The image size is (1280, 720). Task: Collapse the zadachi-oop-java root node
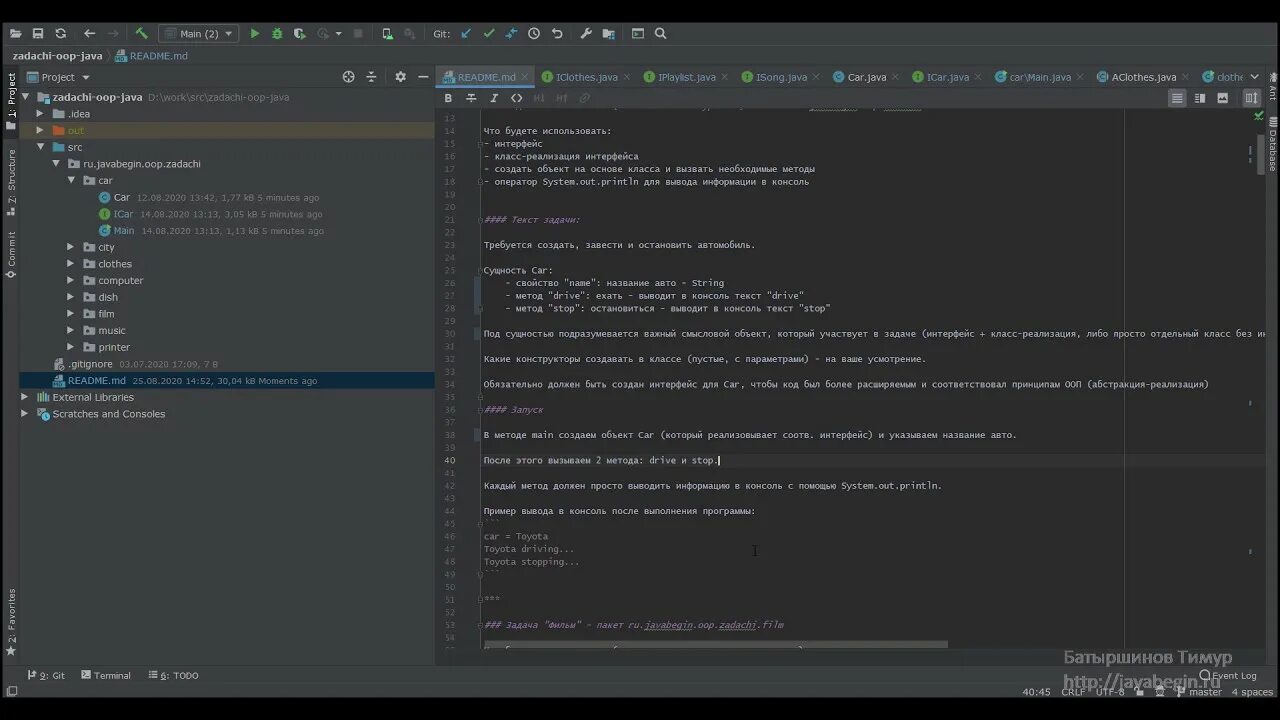(x=27, y=97)
